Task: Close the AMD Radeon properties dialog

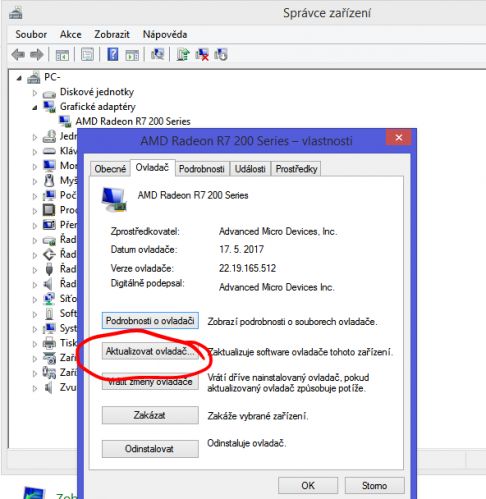Action: tap(399, 138)
